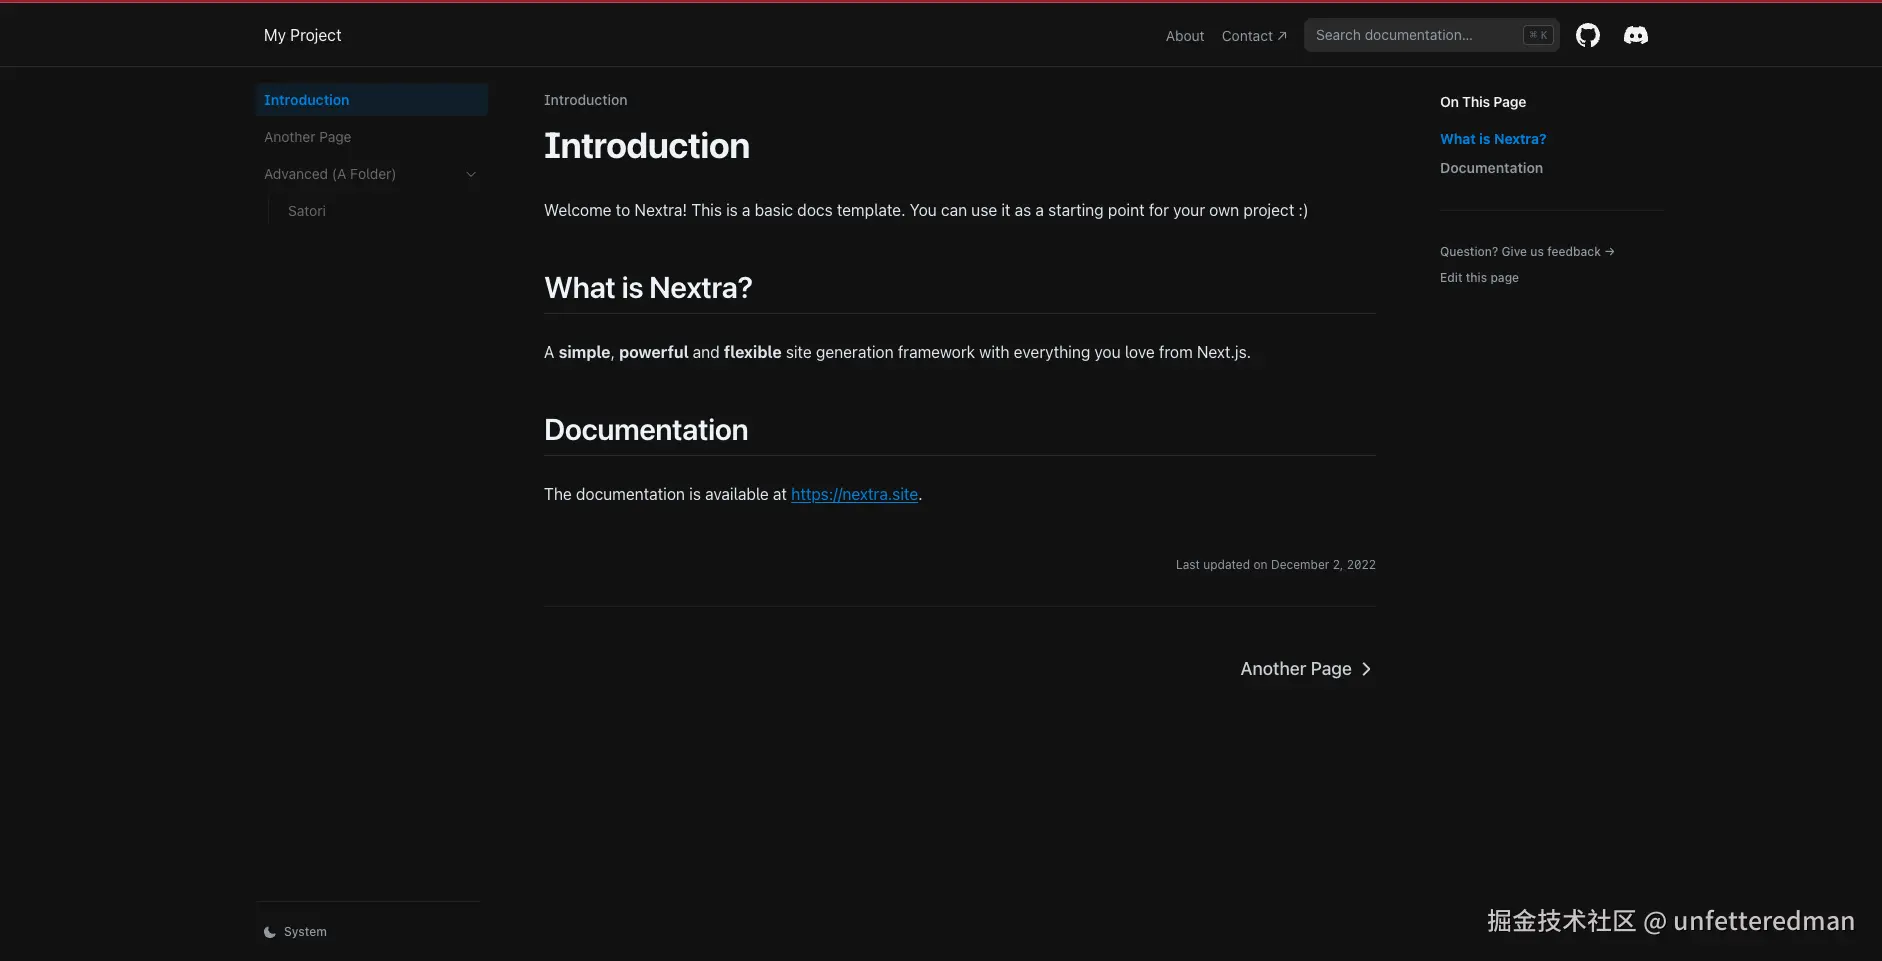Image resolution: width=1882 pixels, height=961 pixels.
Task: Click Question? Give us feedback link
Action: click(x=1527, y=252)
